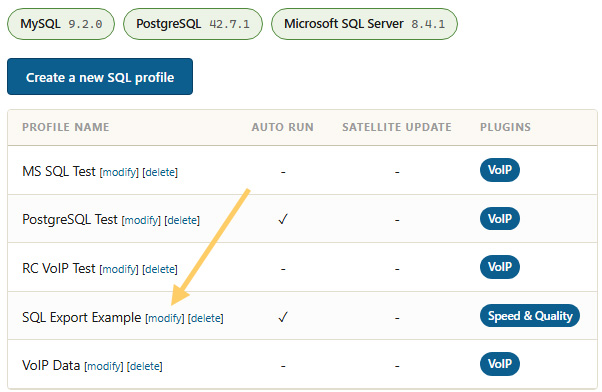This screenshot has width=602, height=392.
Task: Click the satellite update dash for PostgreSQL Test
Action: click(397, 221)
